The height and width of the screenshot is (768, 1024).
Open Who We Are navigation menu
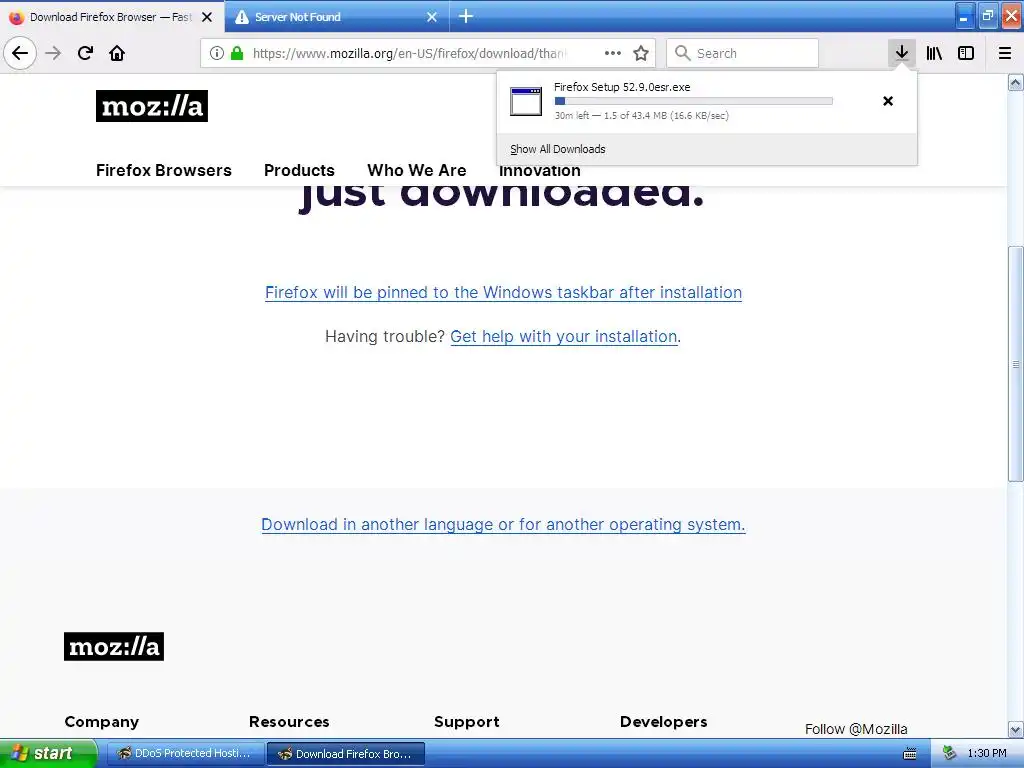click(x=417, y=170)
